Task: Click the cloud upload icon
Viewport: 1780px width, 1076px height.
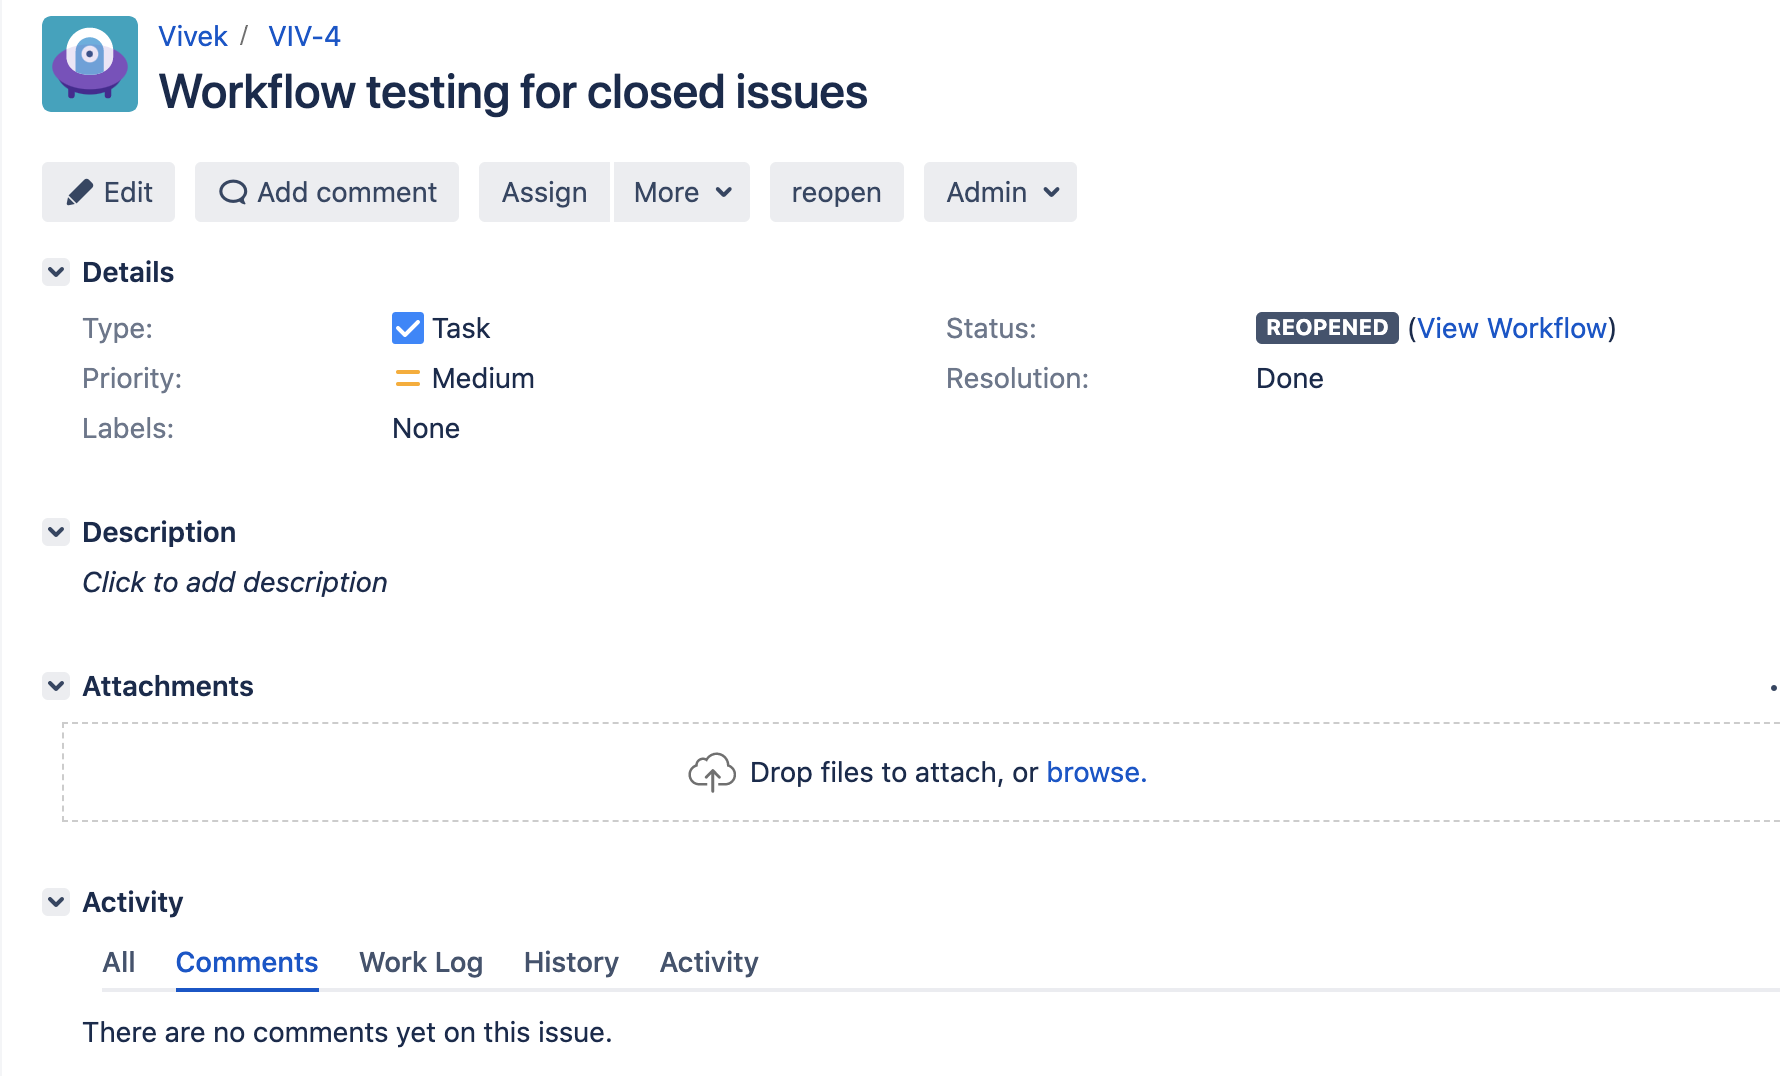Action: click(x=712, y=772)
